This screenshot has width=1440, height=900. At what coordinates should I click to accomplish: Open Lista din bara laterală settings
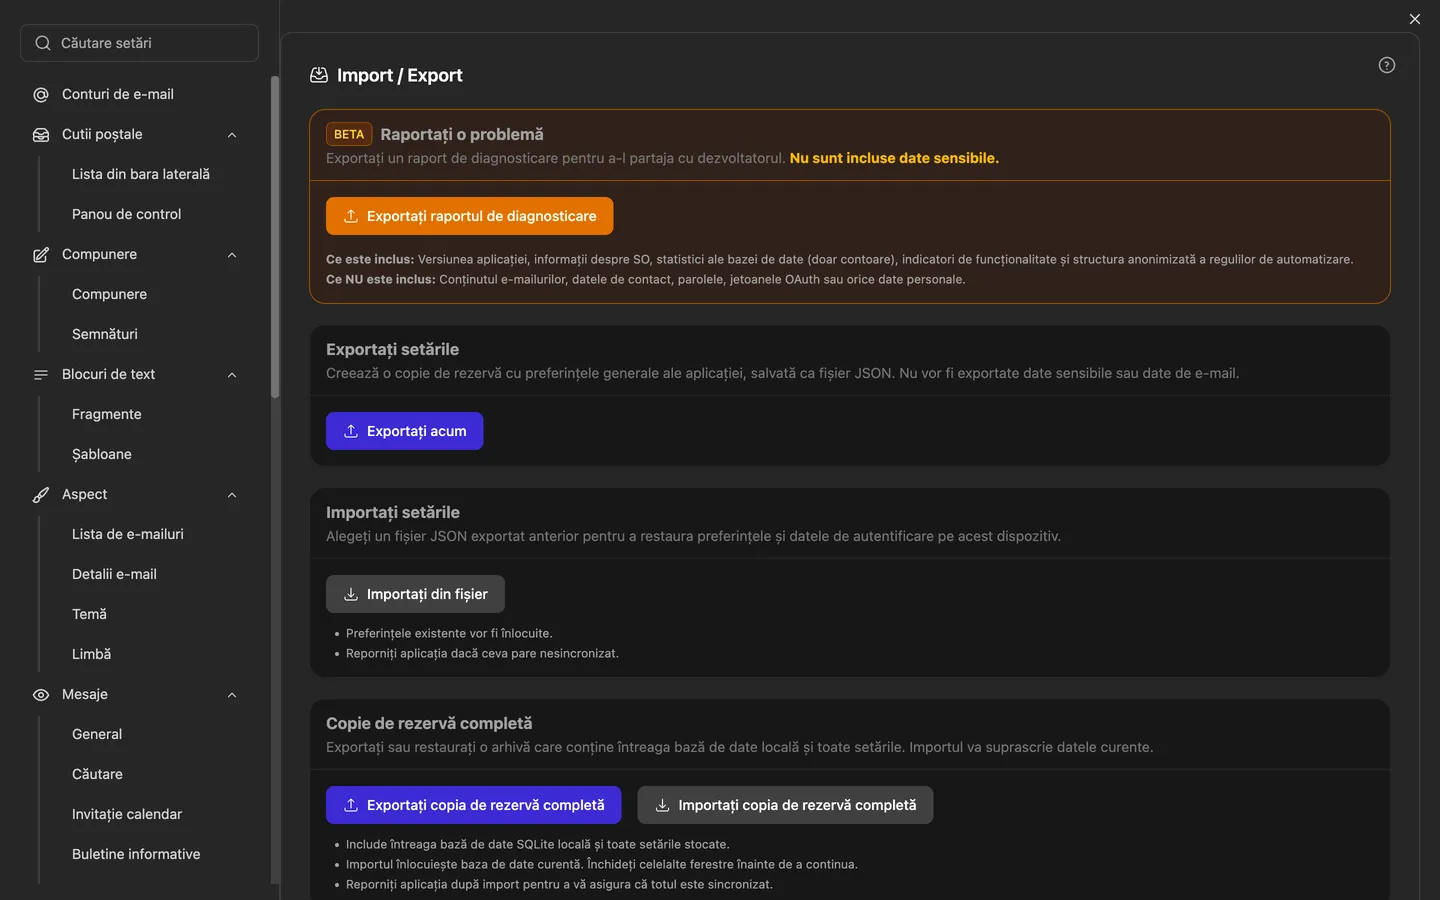141,174
